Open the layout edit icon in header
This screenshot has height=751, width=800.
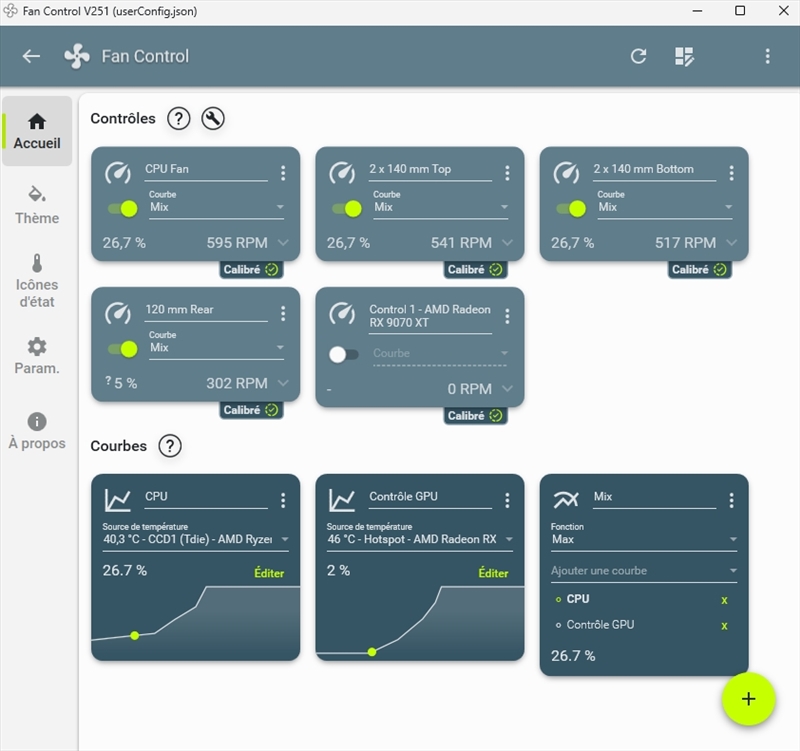tap(684, 57)
